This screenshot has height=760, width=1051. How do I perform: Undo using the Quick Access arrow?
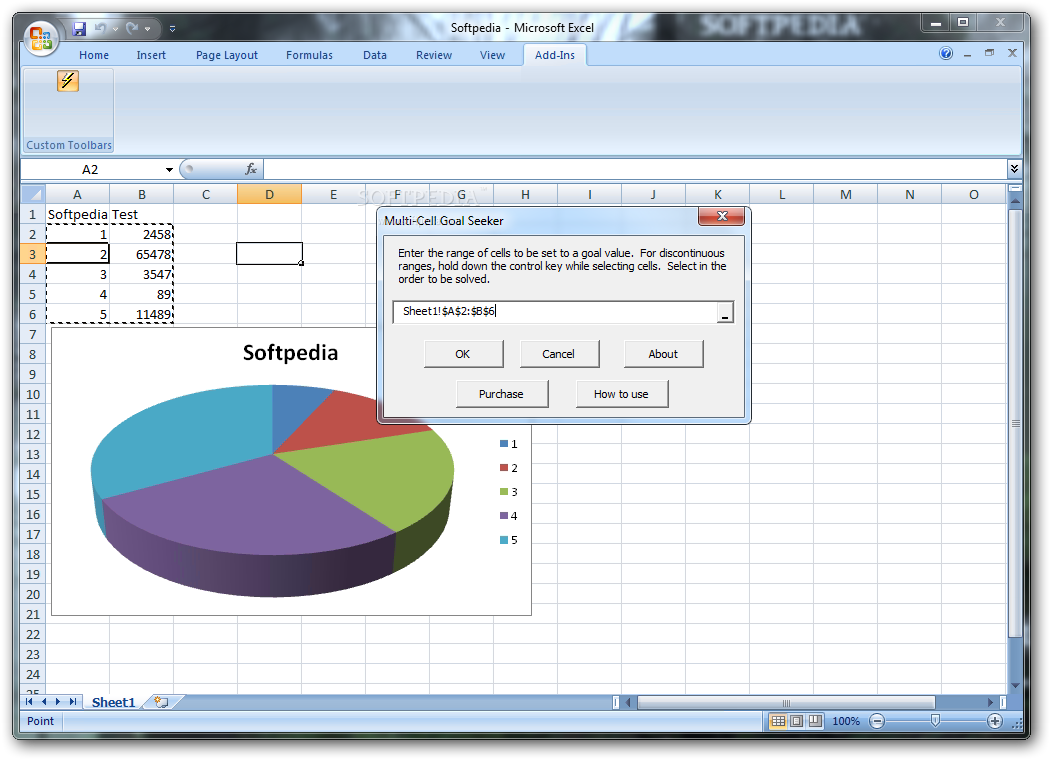coord(101,28)
